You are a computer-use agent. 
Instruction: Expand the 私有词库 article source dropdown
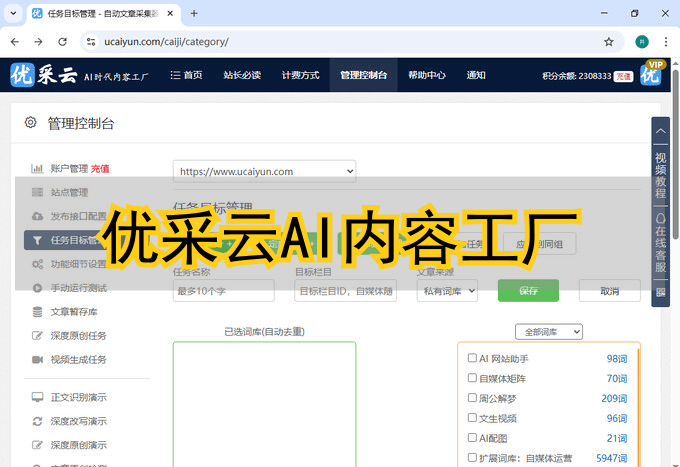click(x=446, y=291)
